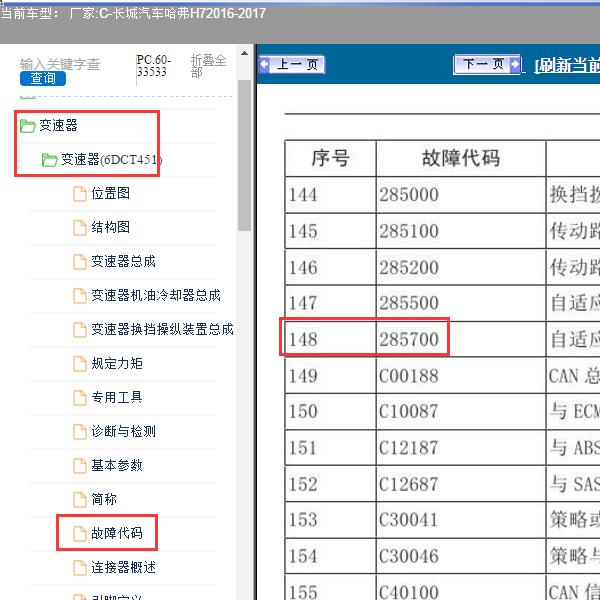Click the page icon beside 位置图

80,194
